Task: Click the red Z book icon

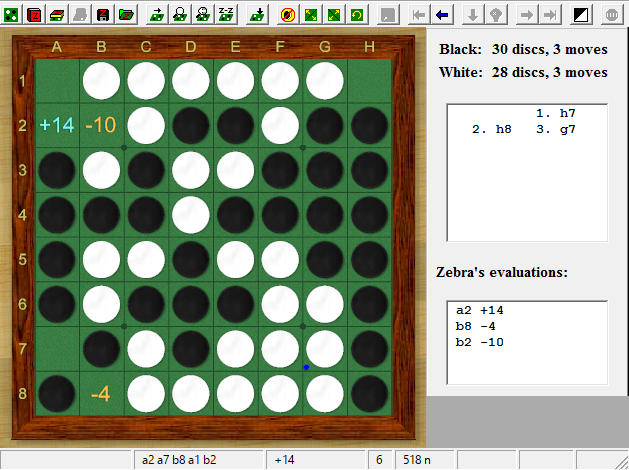Action: (x=34, y=15)
